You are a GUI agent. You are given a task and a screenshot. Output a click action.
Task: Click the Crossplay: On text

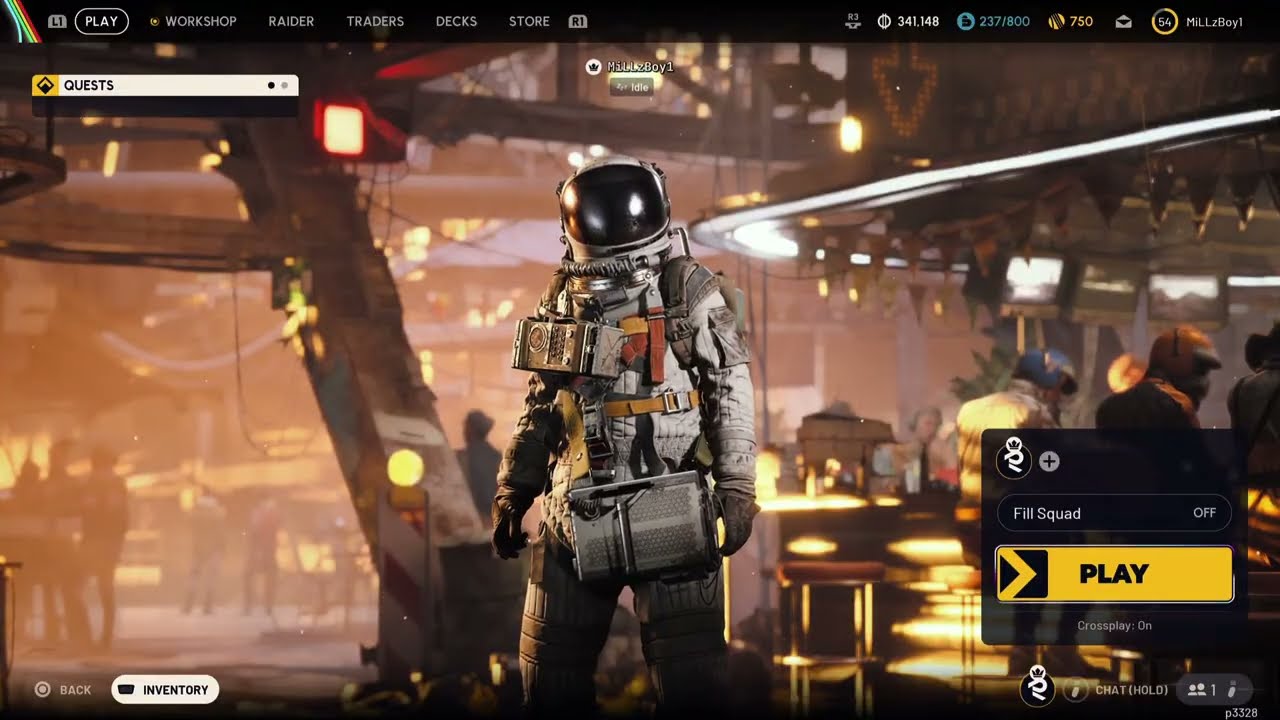coord(1114,625)
